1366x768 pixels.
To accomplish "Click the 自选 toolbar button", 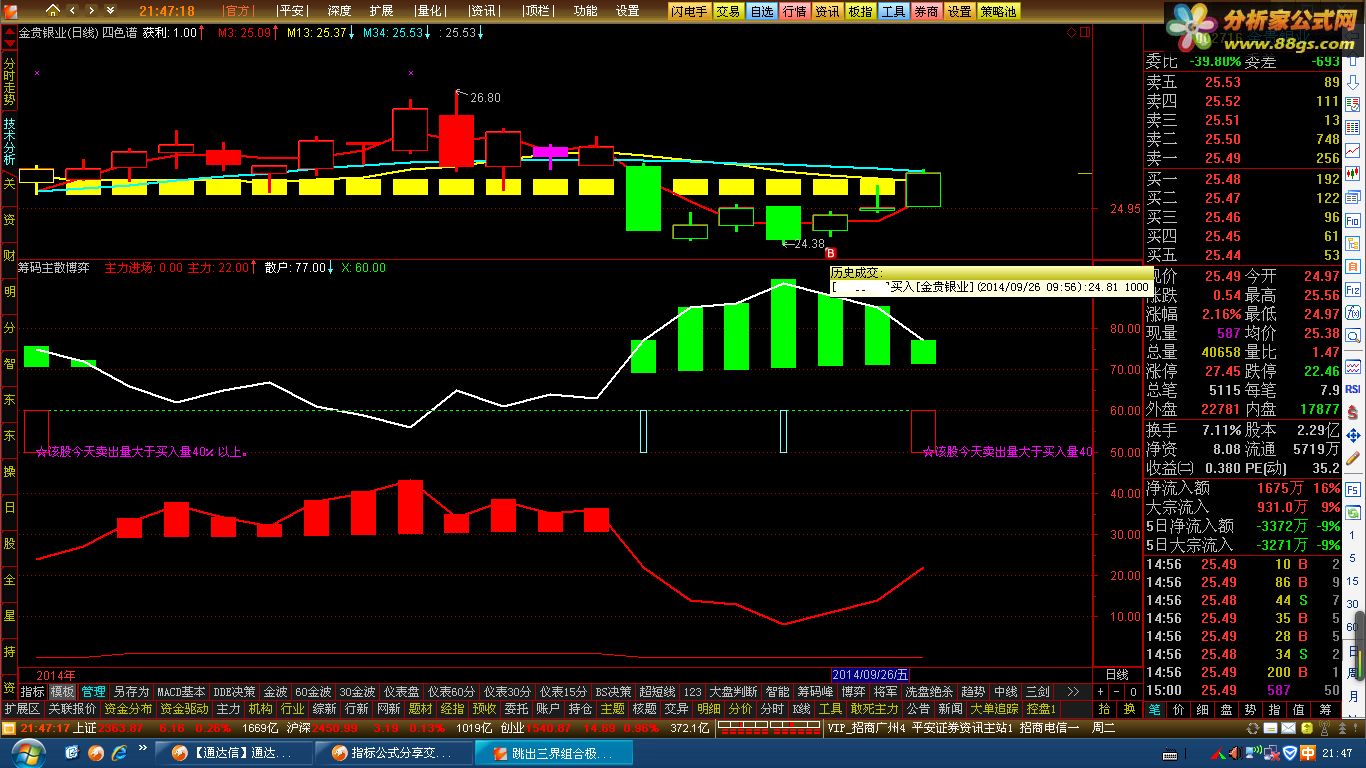I will tap(762, 11).
